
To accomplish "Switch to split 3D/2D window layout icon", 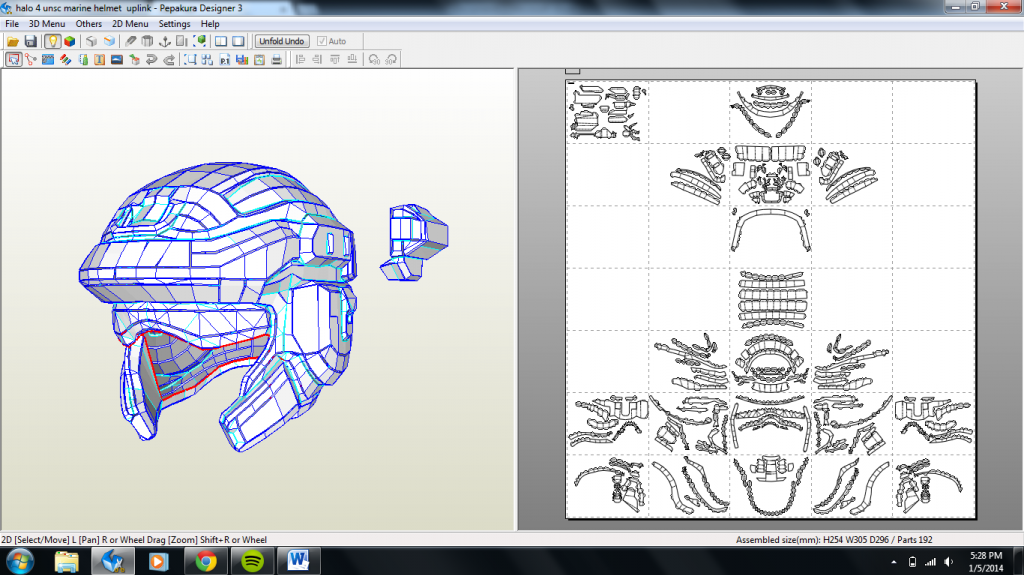I will [221, 41].
